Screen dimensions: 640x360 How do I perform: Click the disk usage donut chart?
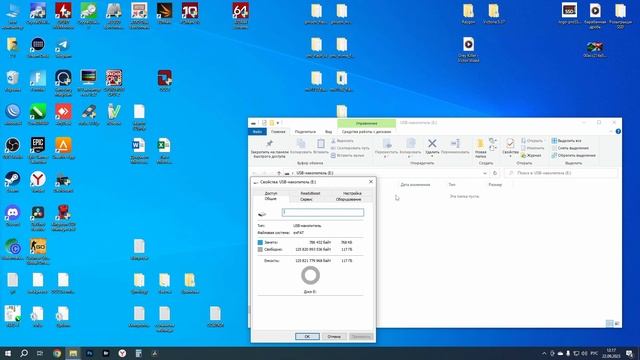pyautogui.click(x=310, y=276)
